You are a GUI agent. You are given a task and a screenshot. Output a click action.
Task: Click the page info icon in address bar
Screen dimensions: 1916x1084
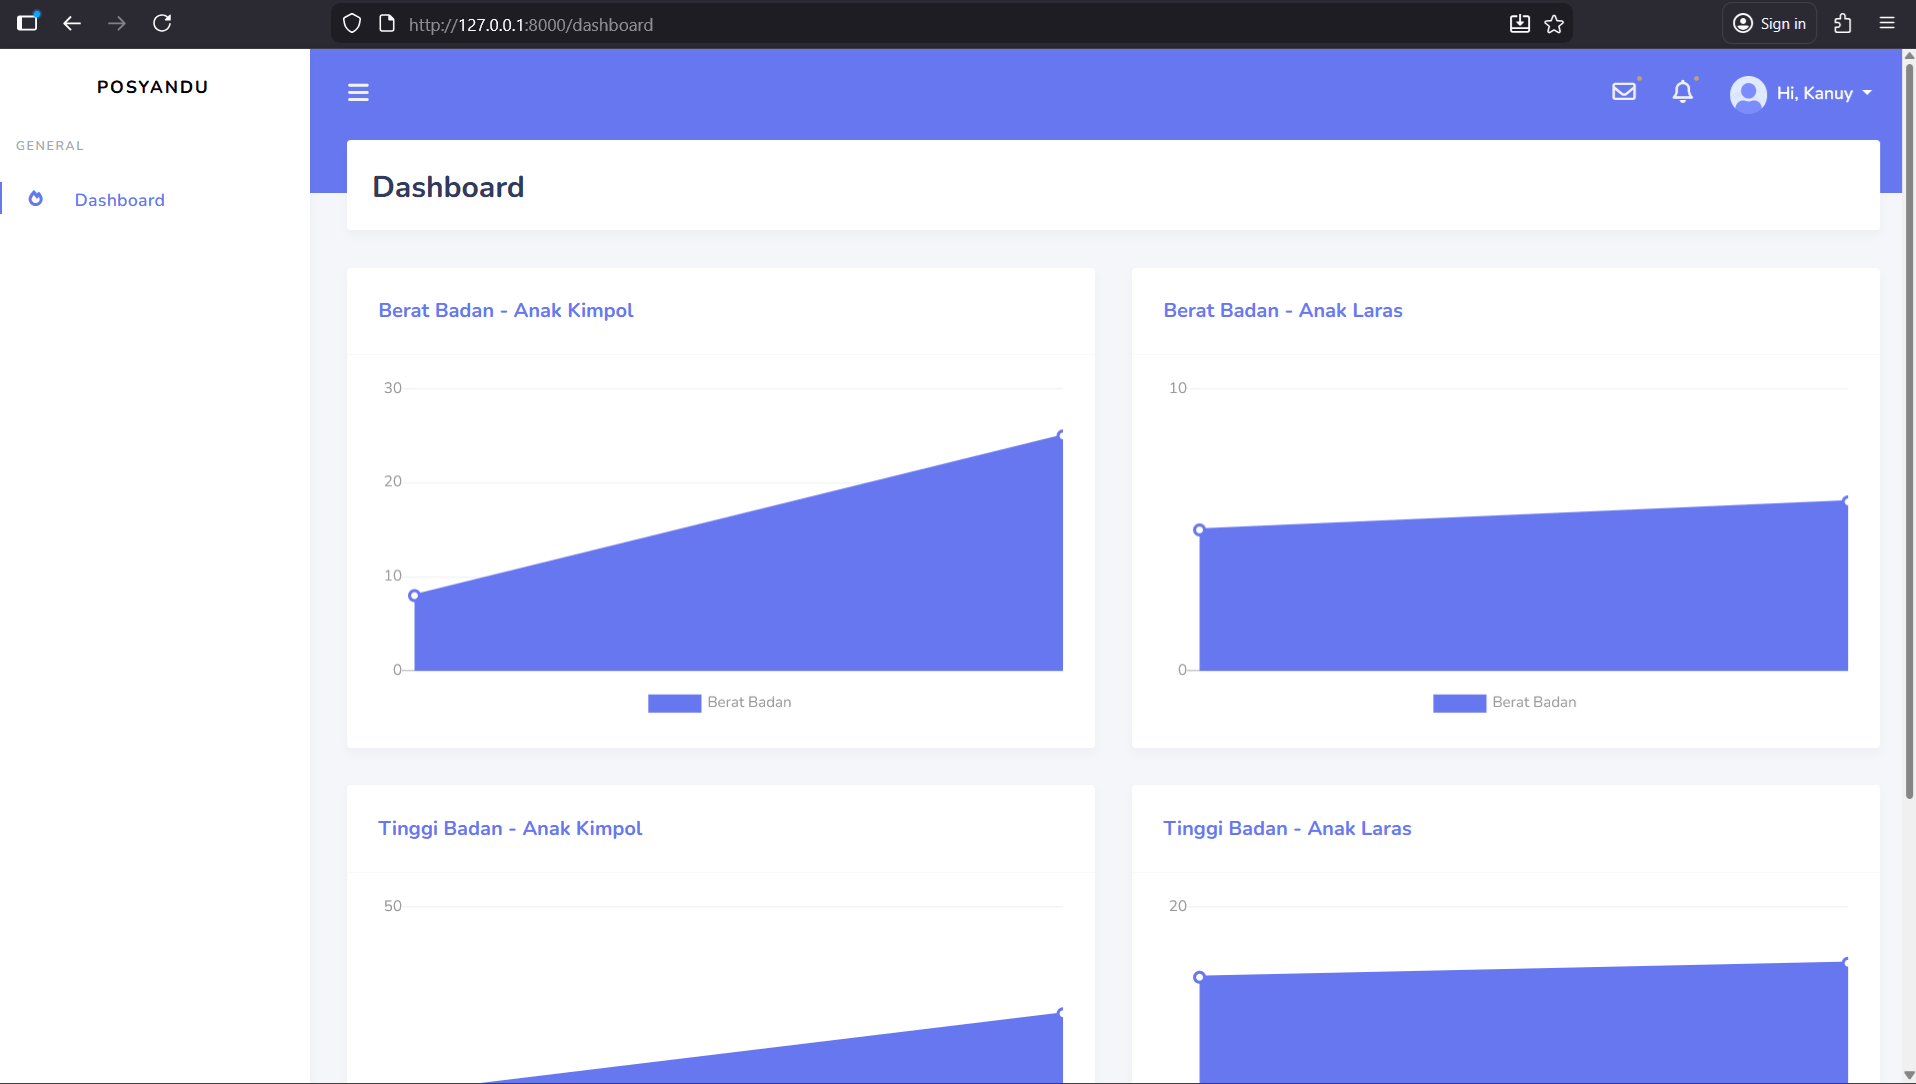pos(387,24)
